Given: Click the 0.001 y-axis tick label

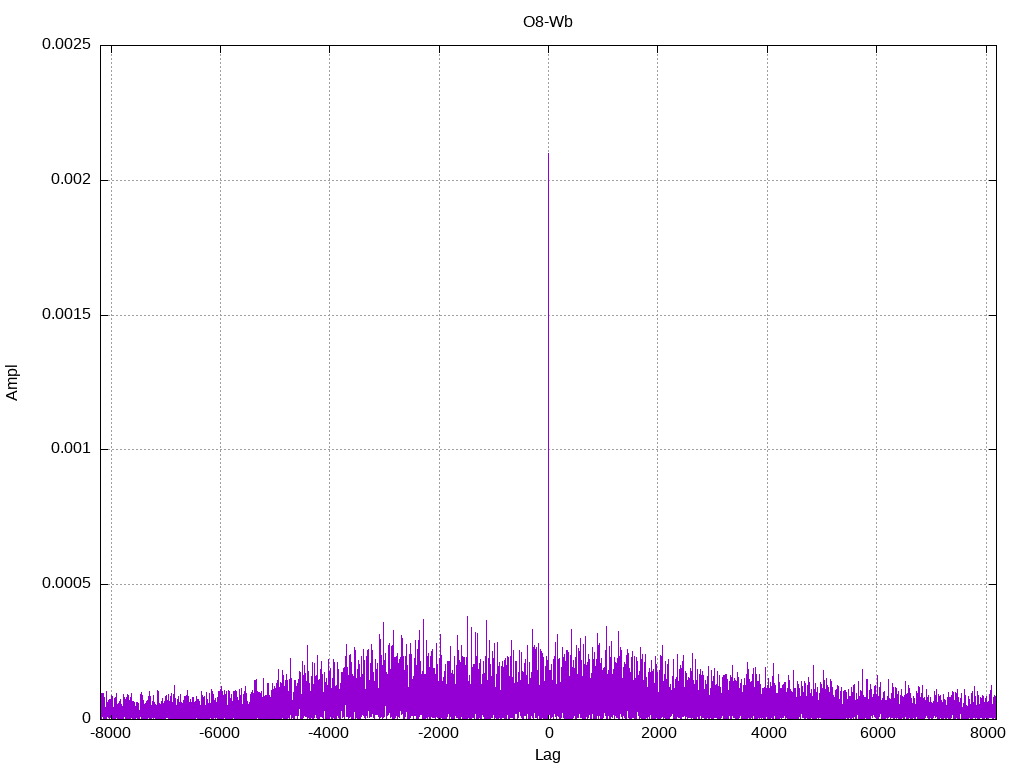Looking at the screenshot, I should point(70,449).
